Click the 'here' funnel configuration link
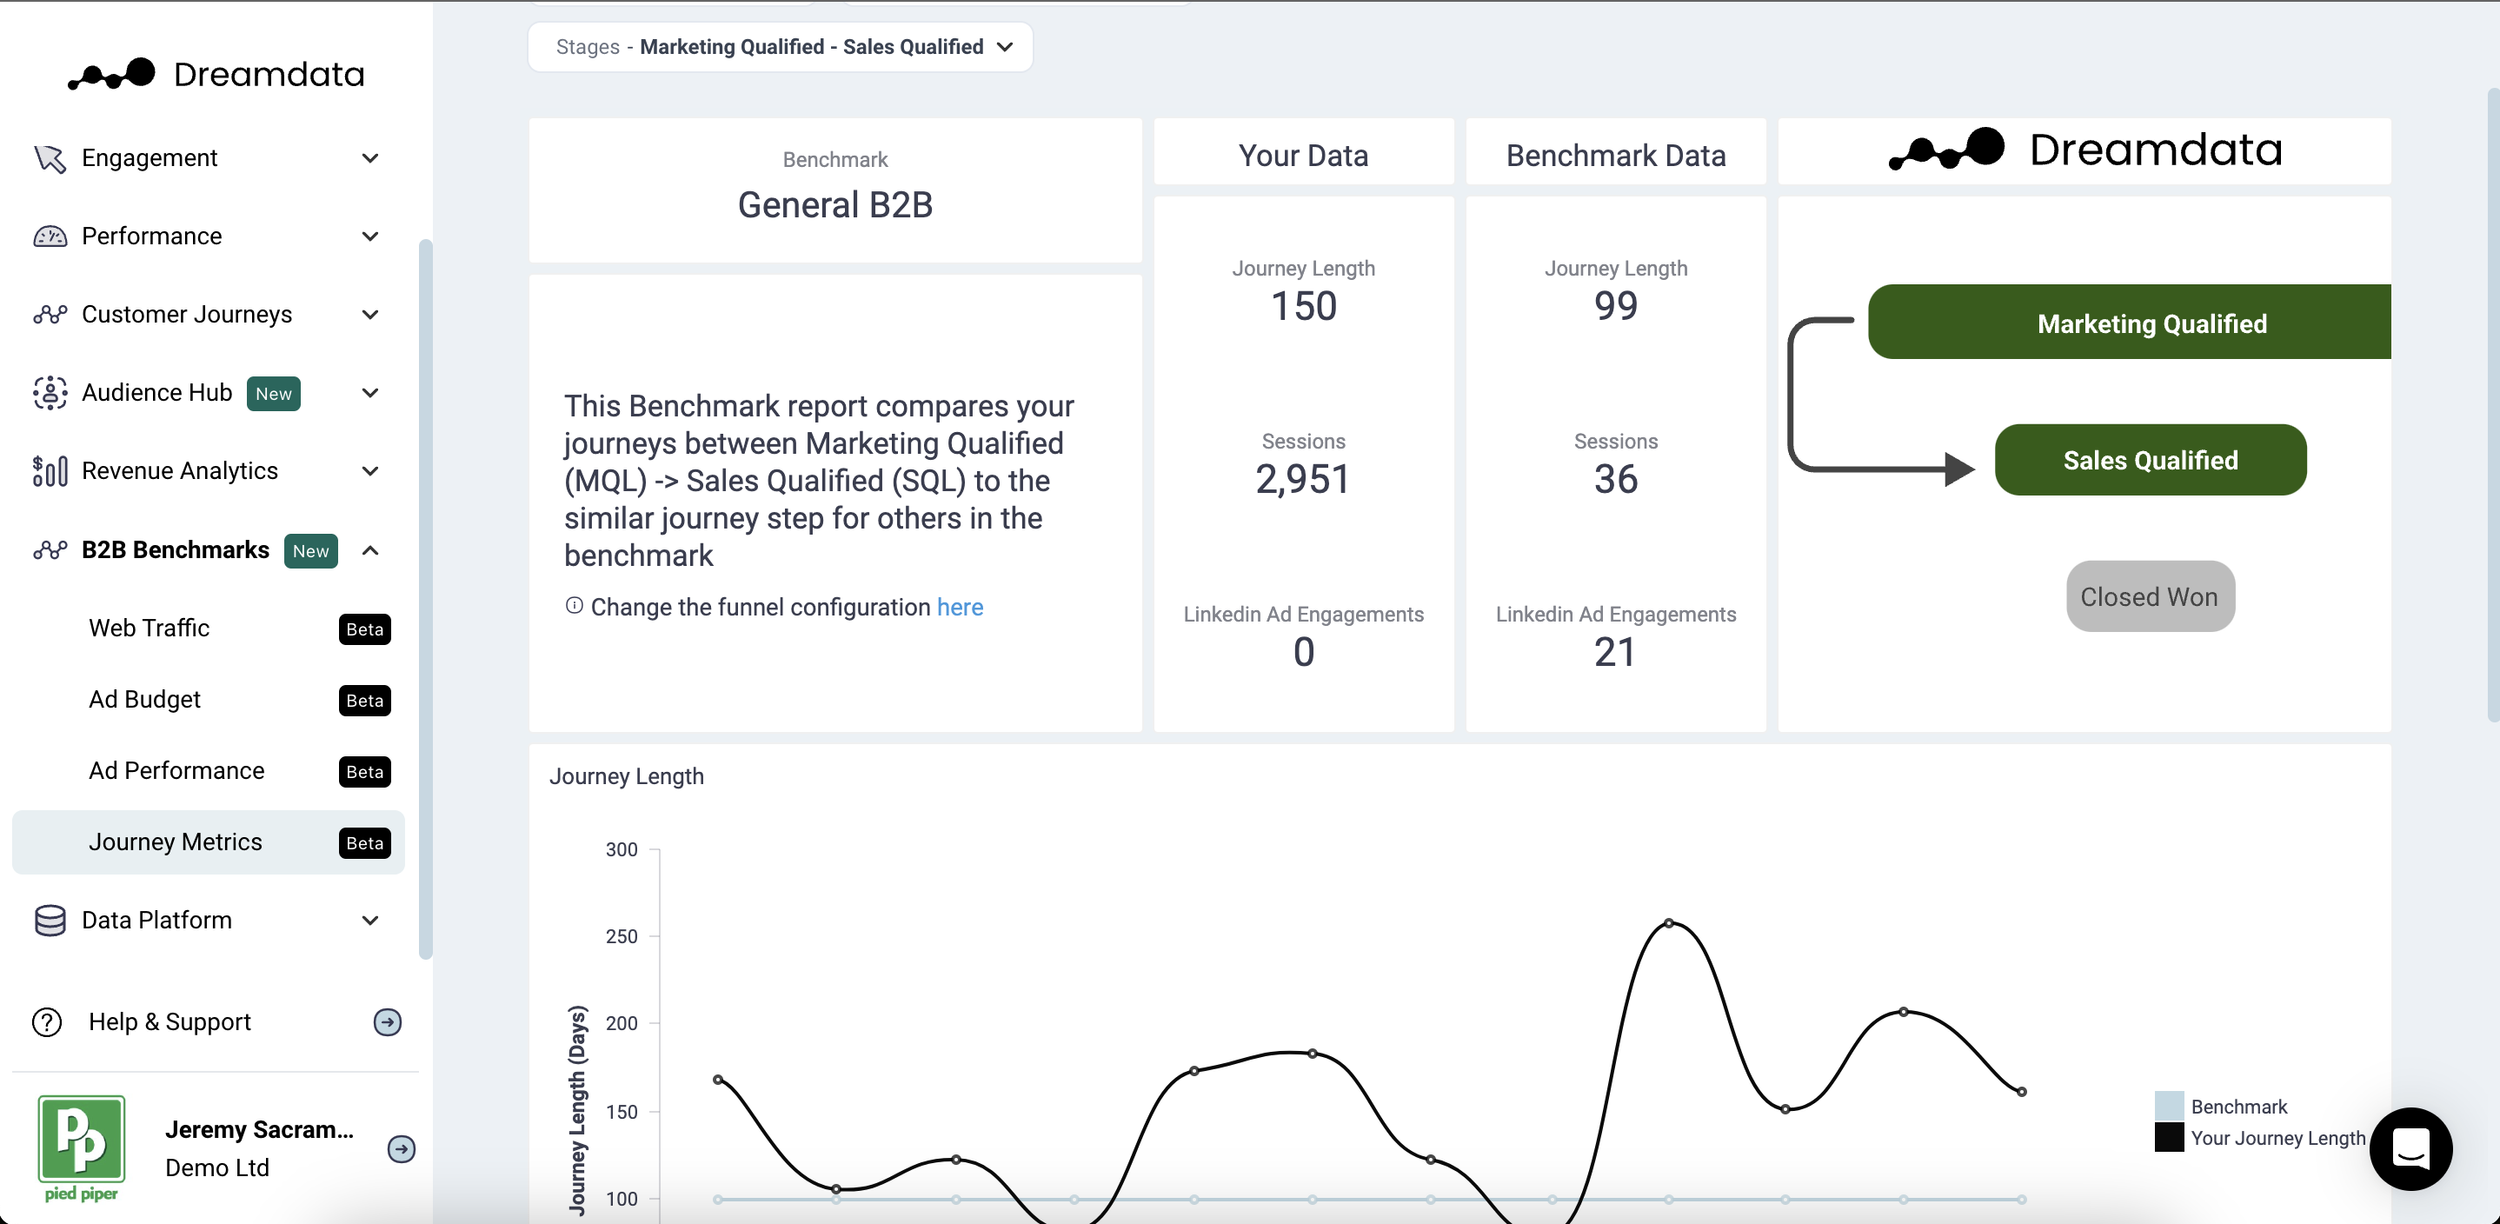Screen dimensions: 2500x1224 (959, 607)
